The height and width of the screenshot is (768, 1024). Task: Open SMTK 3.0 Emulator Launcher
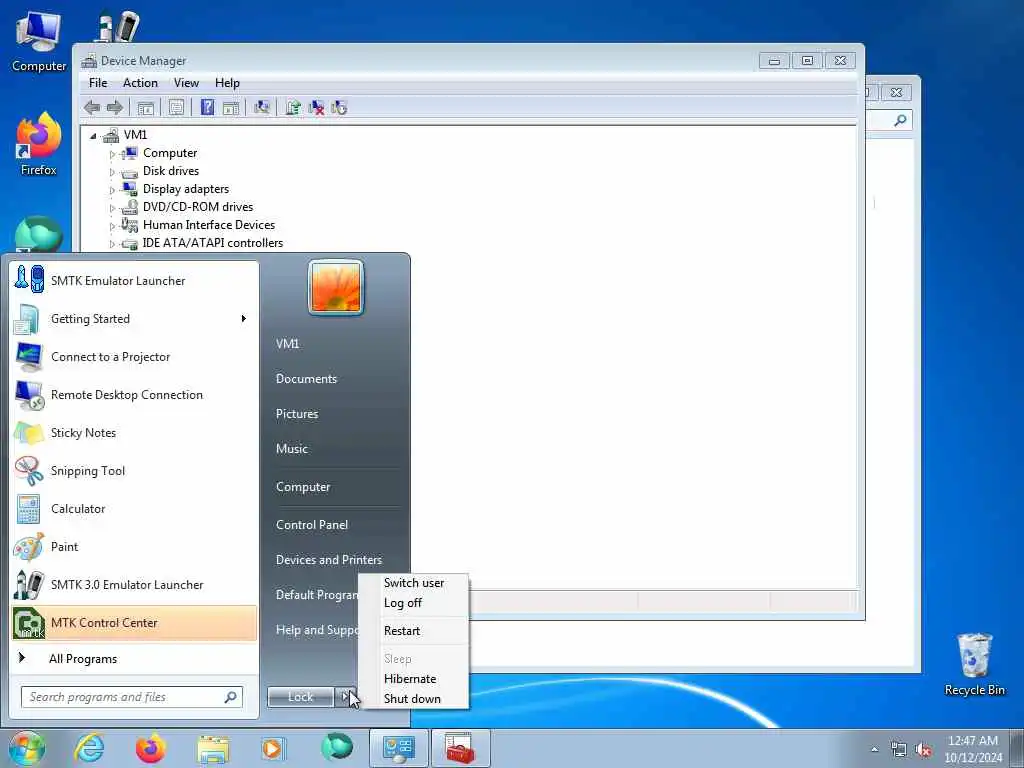click(135, 584)
